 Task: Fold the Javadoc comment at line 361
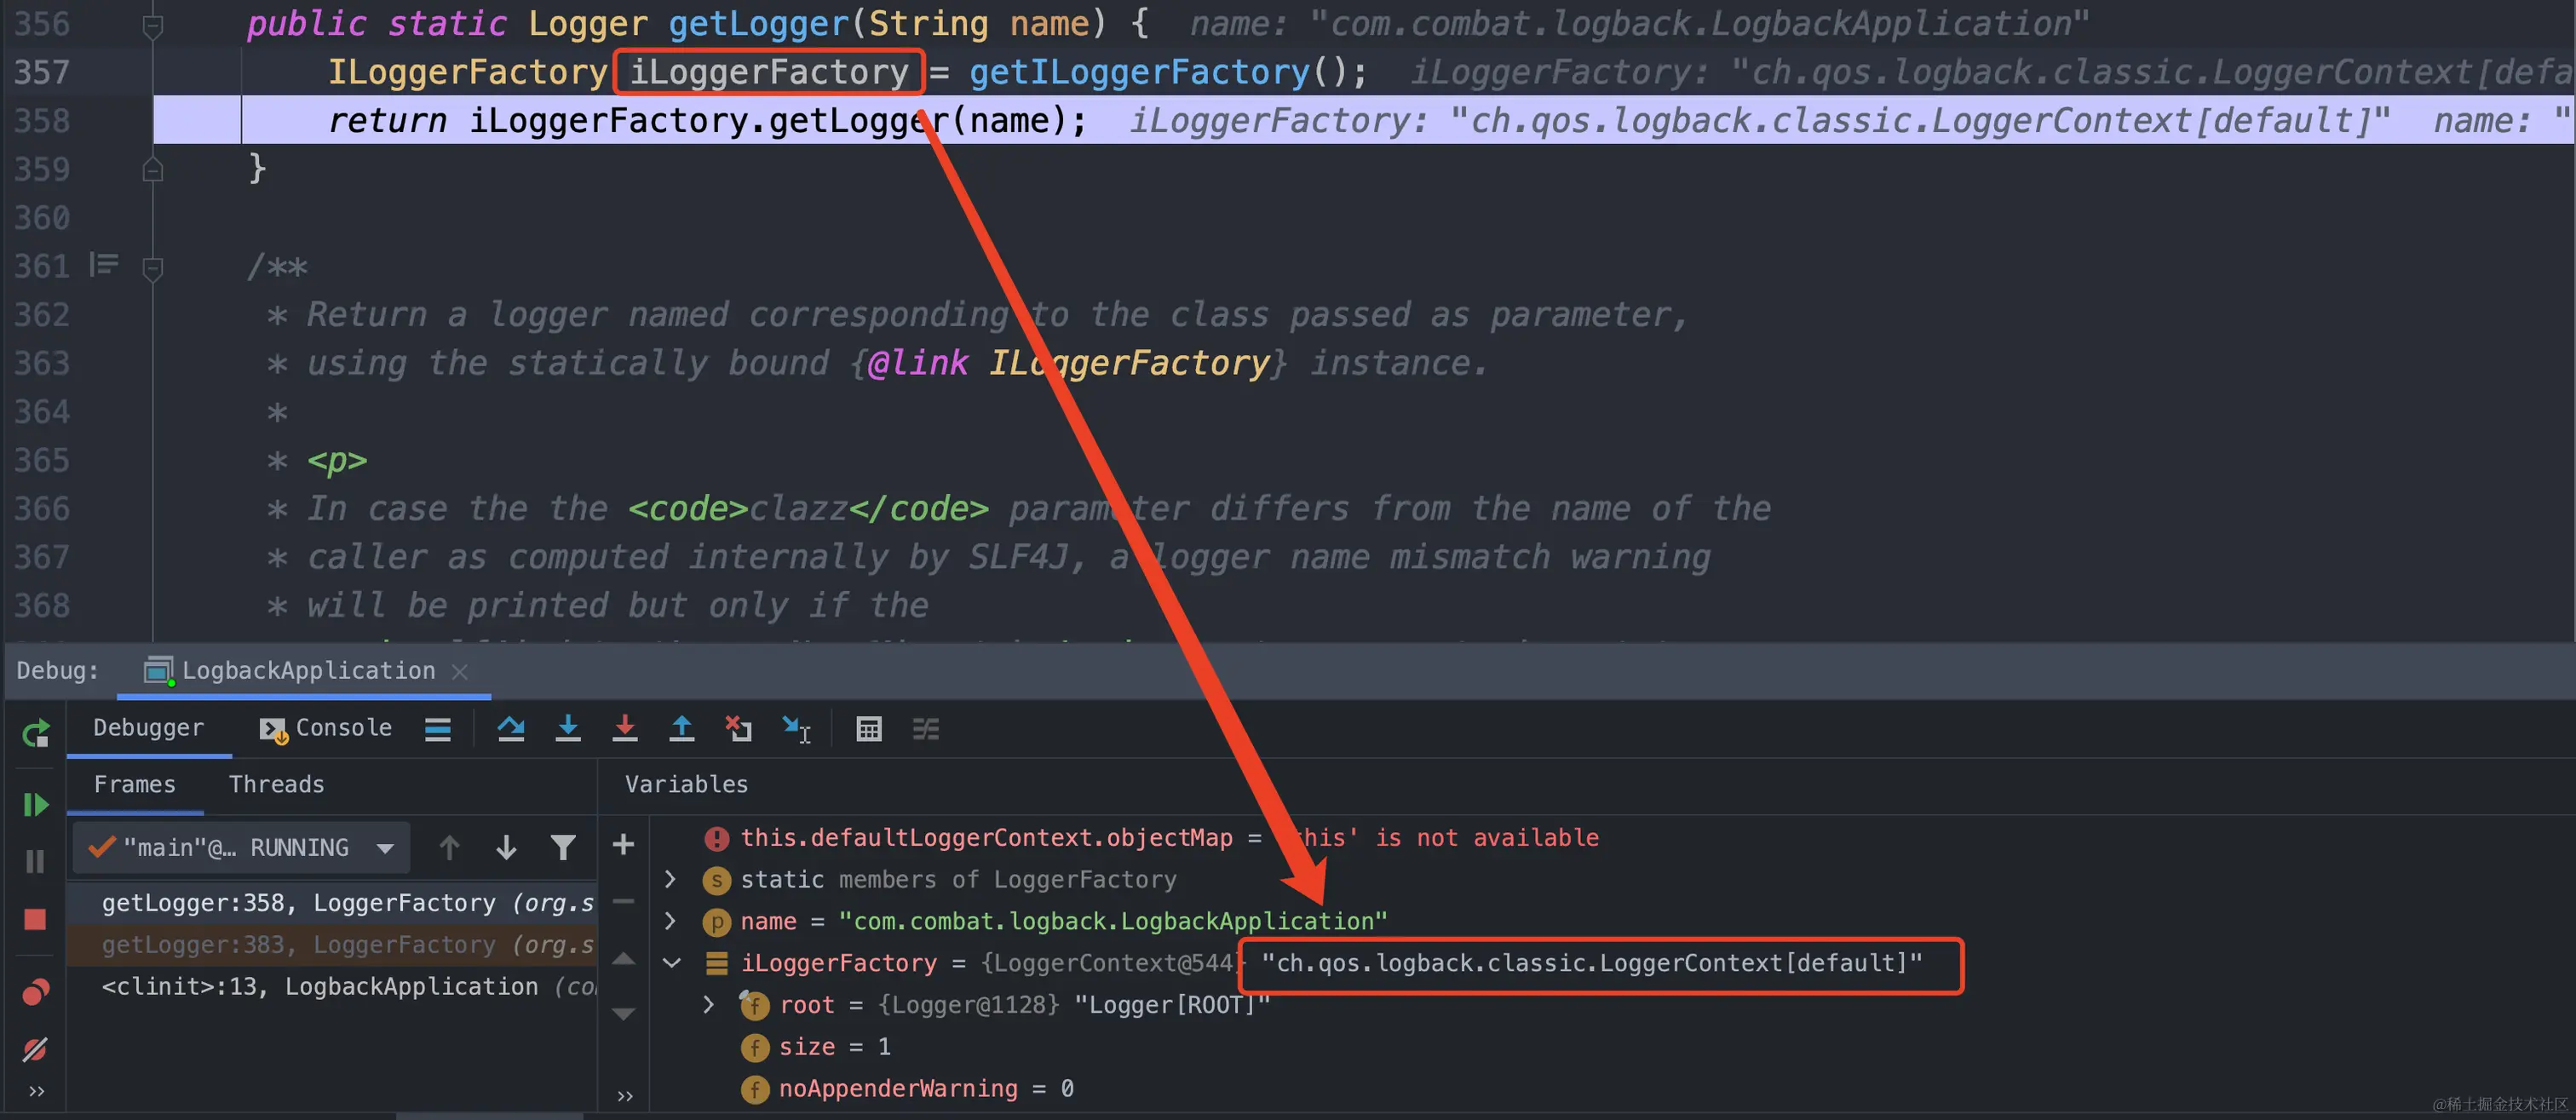(152, 269)
